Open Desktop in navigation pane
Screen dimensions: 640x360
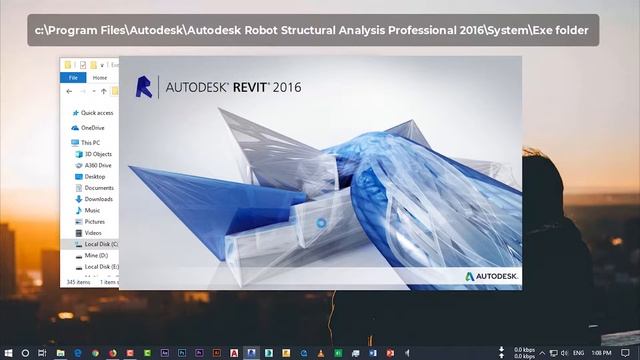(90, 176)
